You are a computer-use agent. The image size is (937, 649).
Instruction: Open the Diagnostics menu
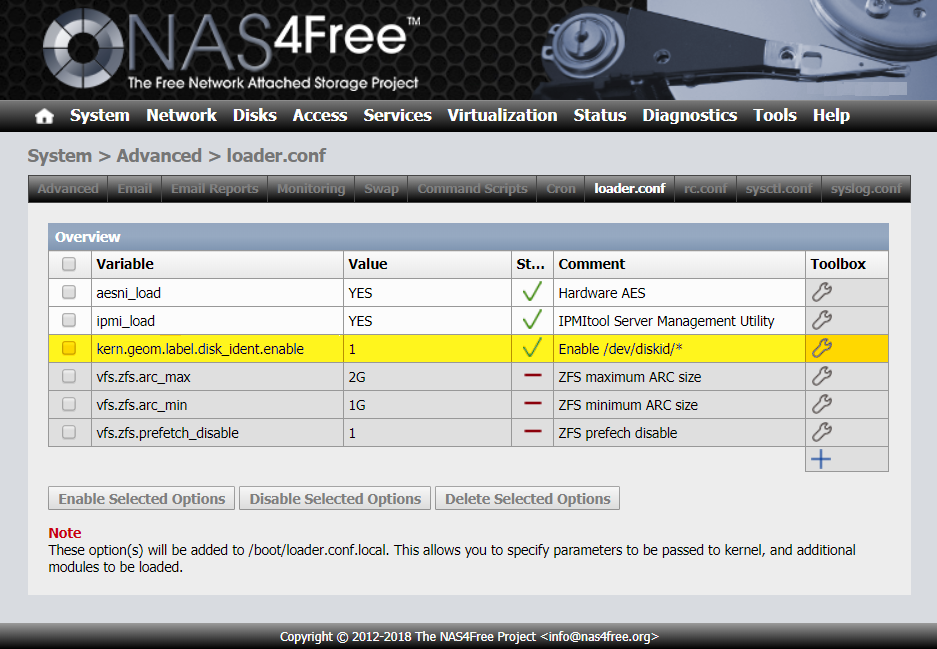(x=689, y=116)
